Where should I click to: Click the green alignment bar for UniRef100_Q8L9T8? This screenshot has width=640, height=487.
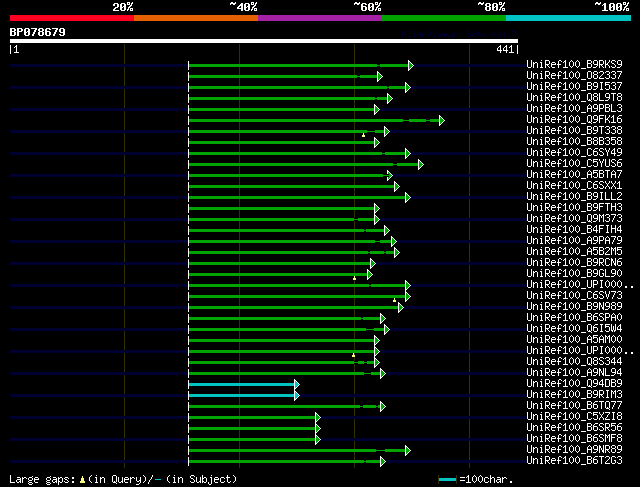tap(288, 98)
